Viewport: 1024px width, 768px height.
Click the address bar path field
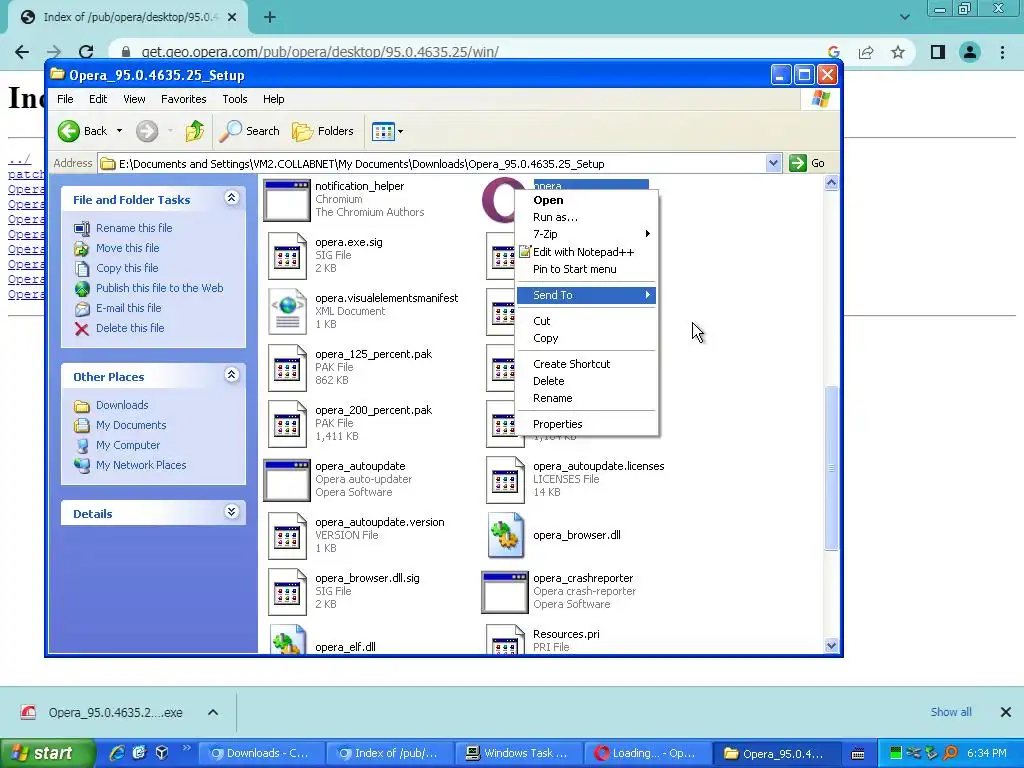coord(431,163)
